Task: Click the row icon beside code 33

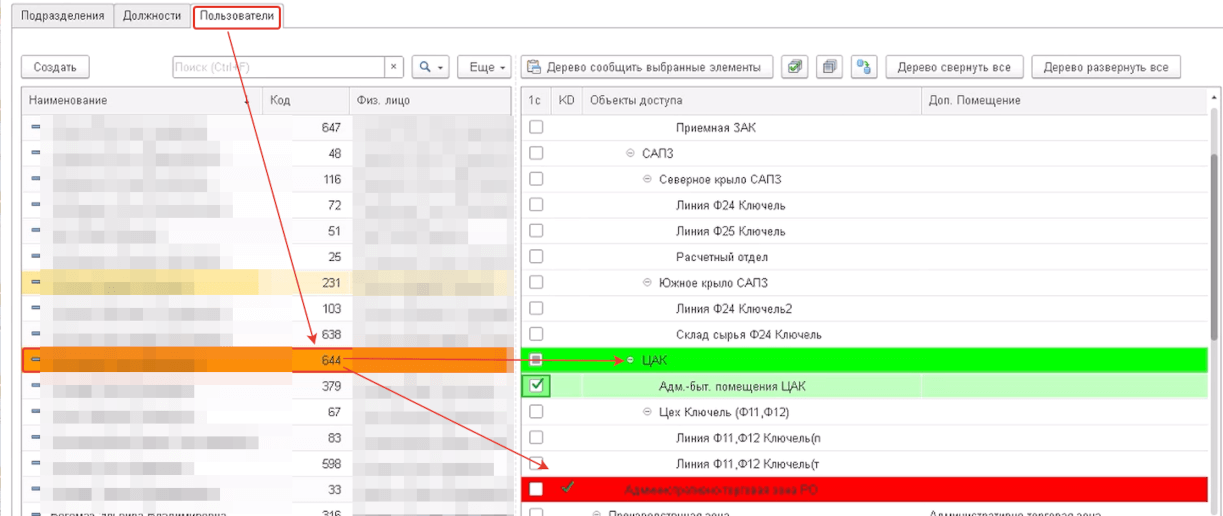Action: click(36, 489)
